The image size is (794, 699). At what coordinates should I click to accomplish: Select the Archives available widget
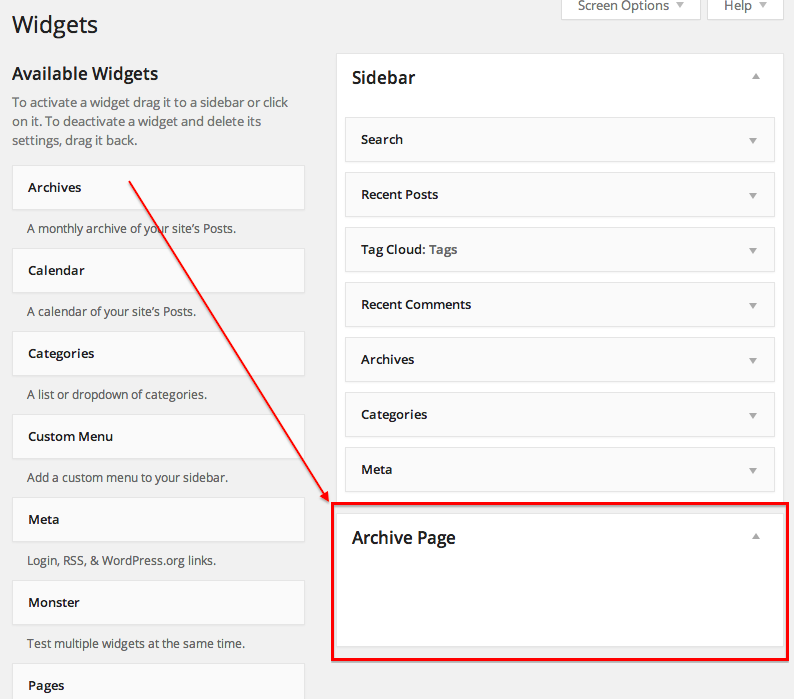tap(158, 187)
